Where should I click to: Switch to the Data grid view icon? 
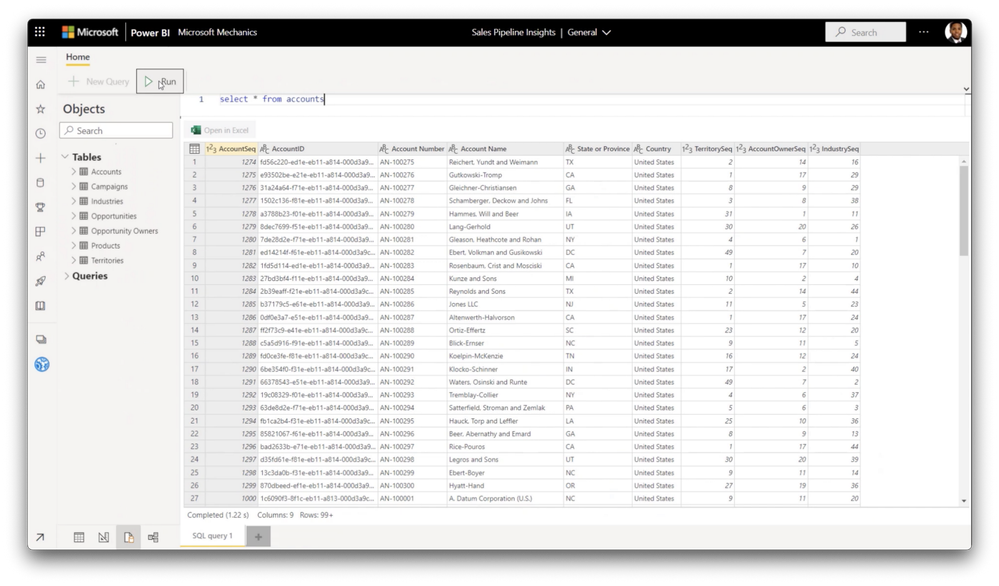click(79, 537)
